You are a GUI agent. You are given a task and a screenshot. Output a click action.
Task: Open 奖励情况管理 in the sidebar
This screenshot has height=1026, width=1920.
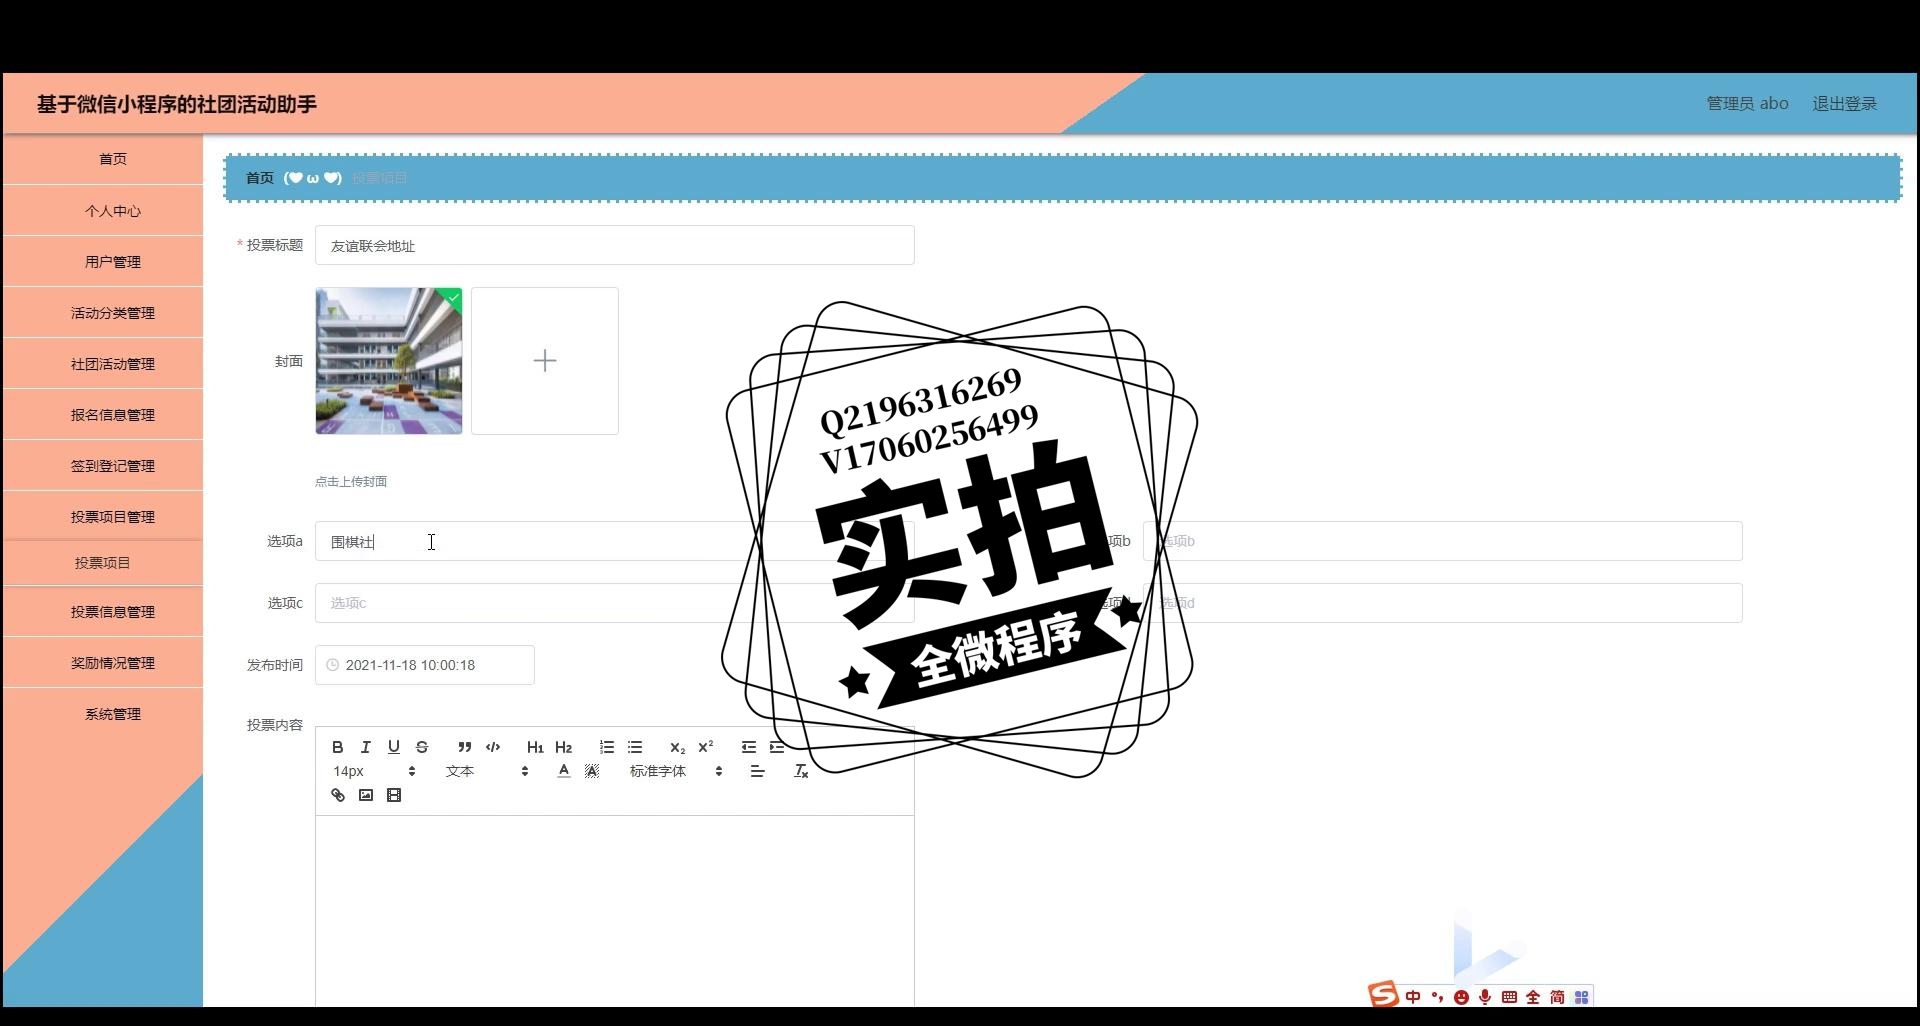point(103,663)
